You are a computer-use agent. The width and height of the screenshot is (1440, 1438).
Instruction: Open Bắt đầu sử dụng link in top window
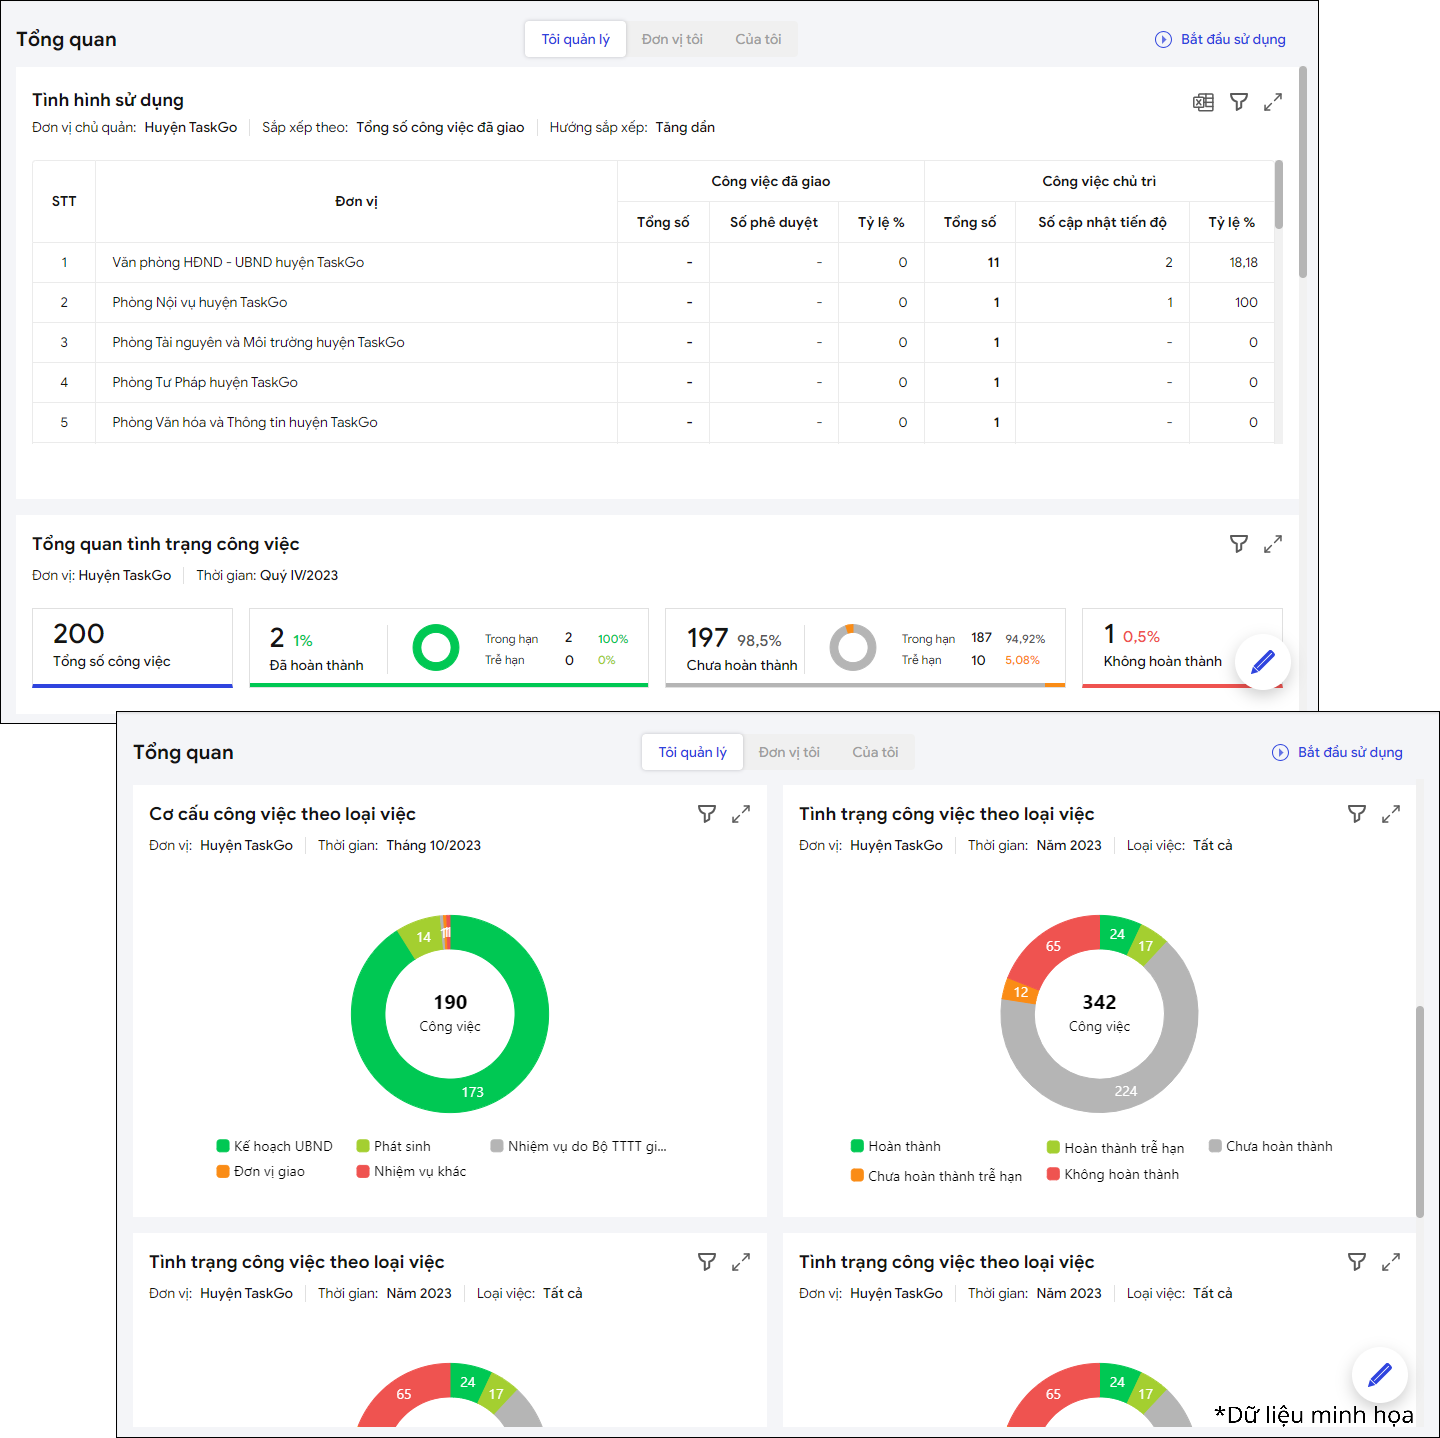point(1233,39)
